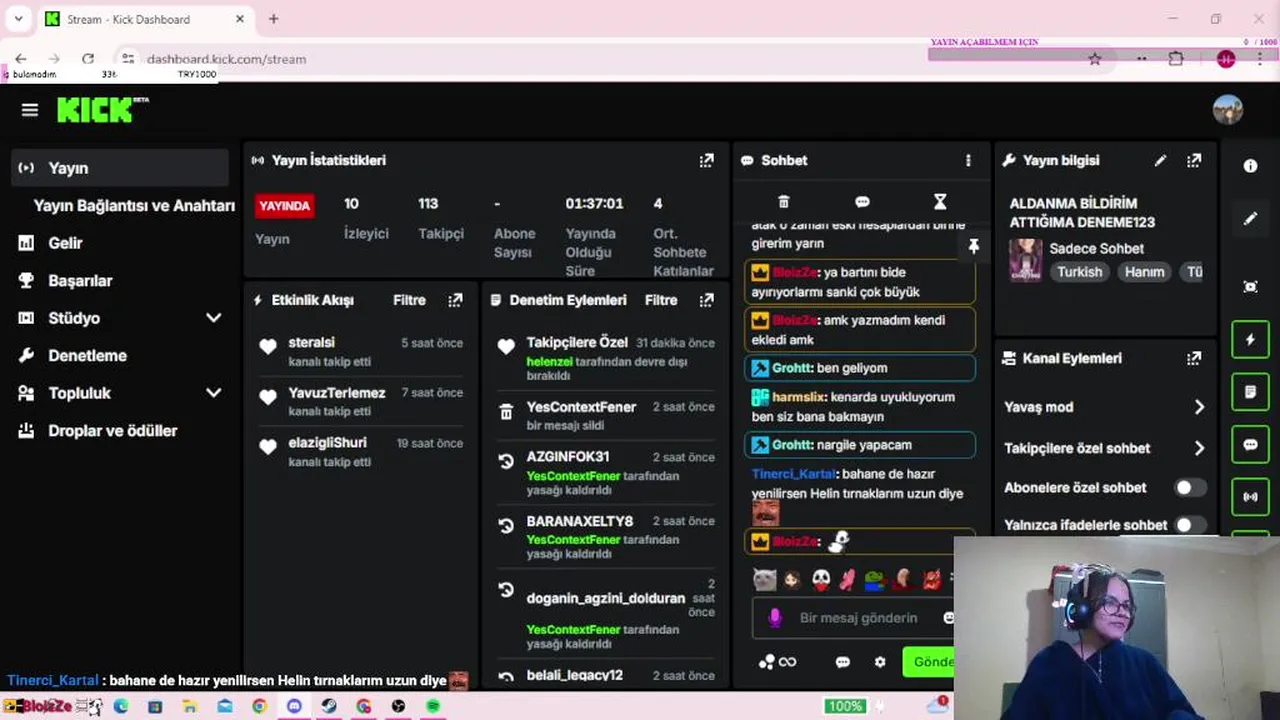1280x720 pixels.
Task: Pop out the Yayın İstatistikleri panel
Action: coord(707,160)
